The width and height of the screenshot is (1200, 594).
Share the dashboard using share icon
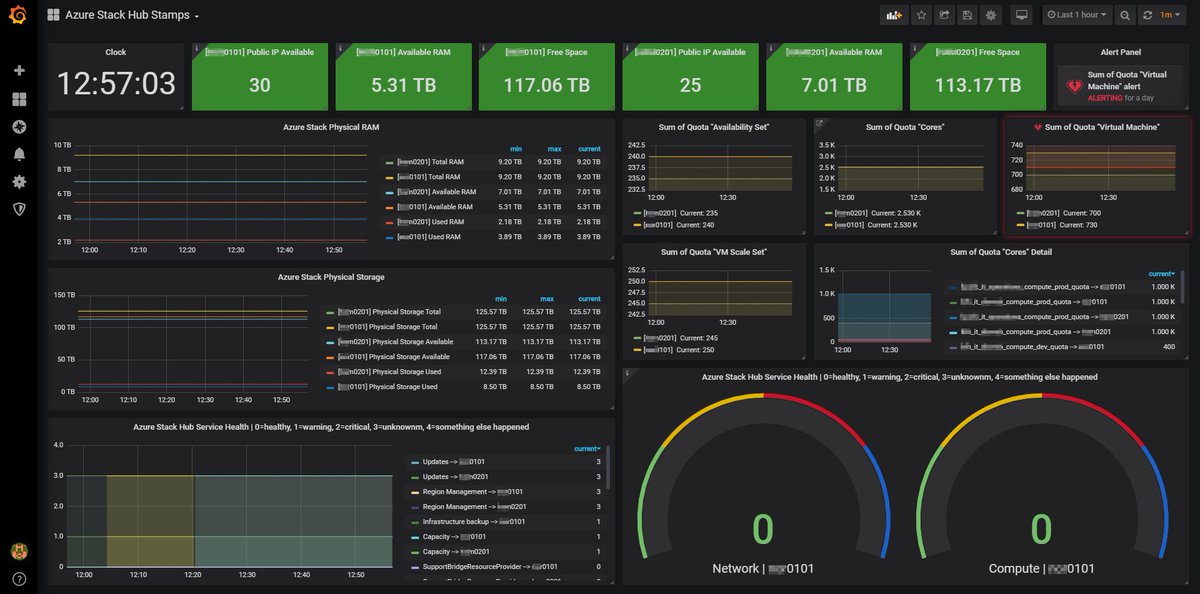944,15
